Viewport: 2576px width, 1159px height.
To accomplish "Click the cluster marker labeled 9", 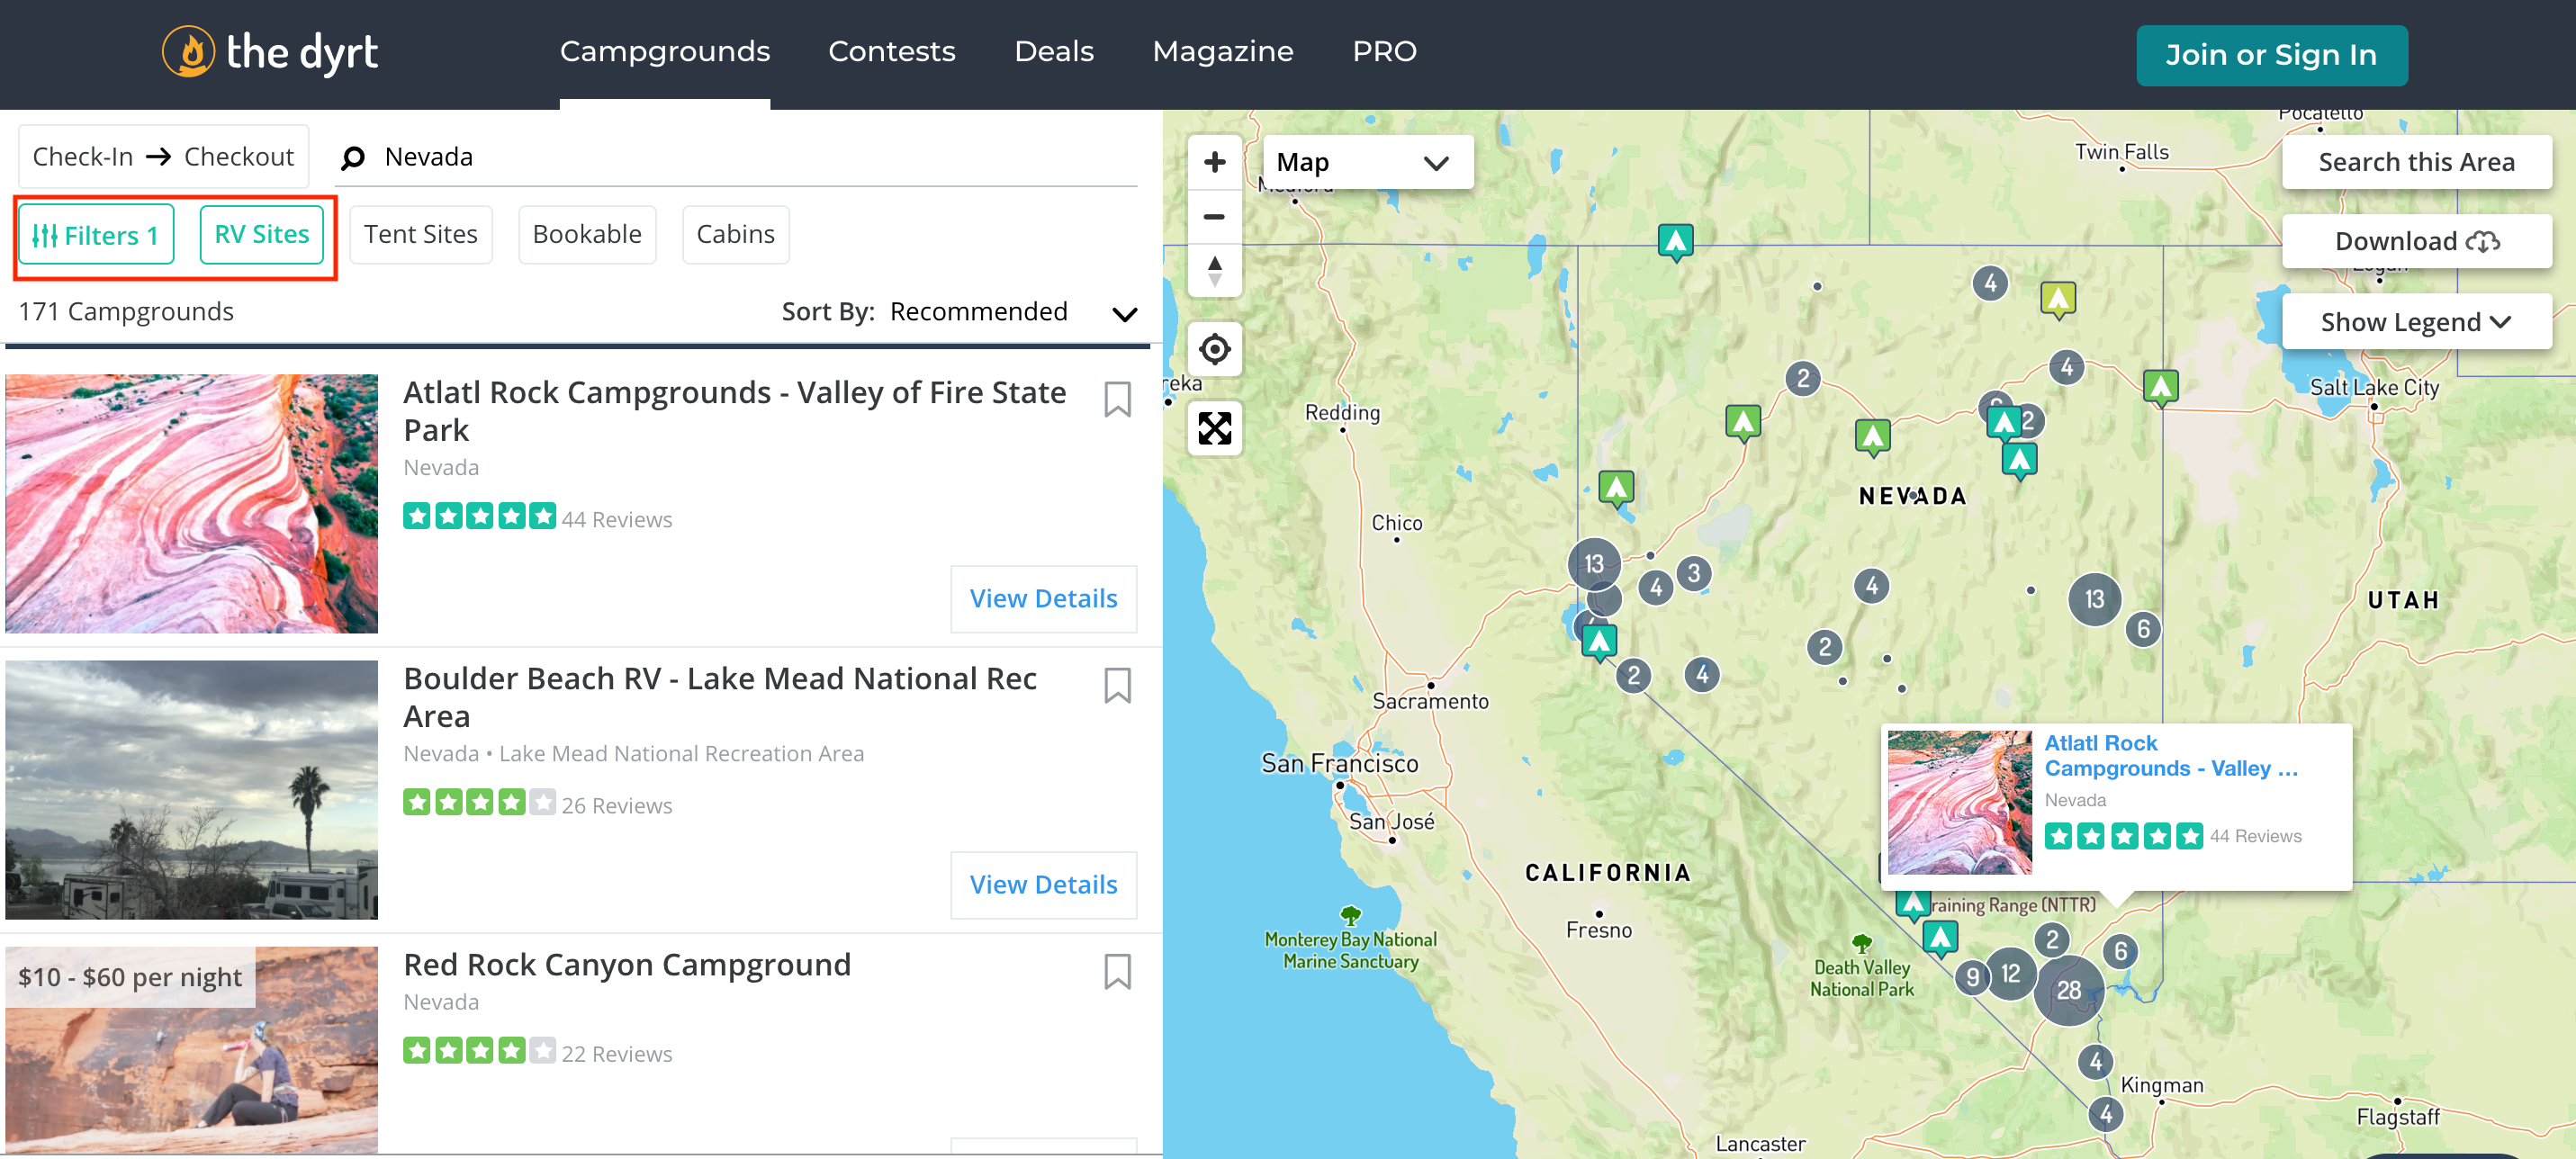I will pos(1971,977).
